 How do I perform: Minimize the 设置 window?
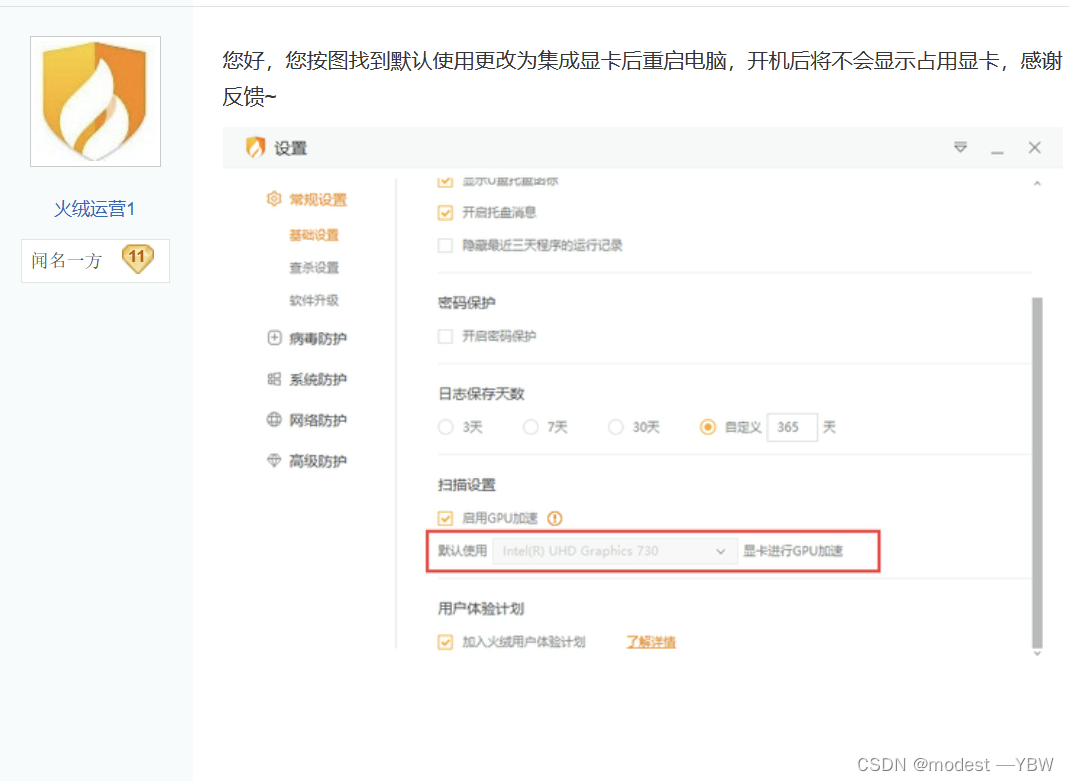[997, 153]
